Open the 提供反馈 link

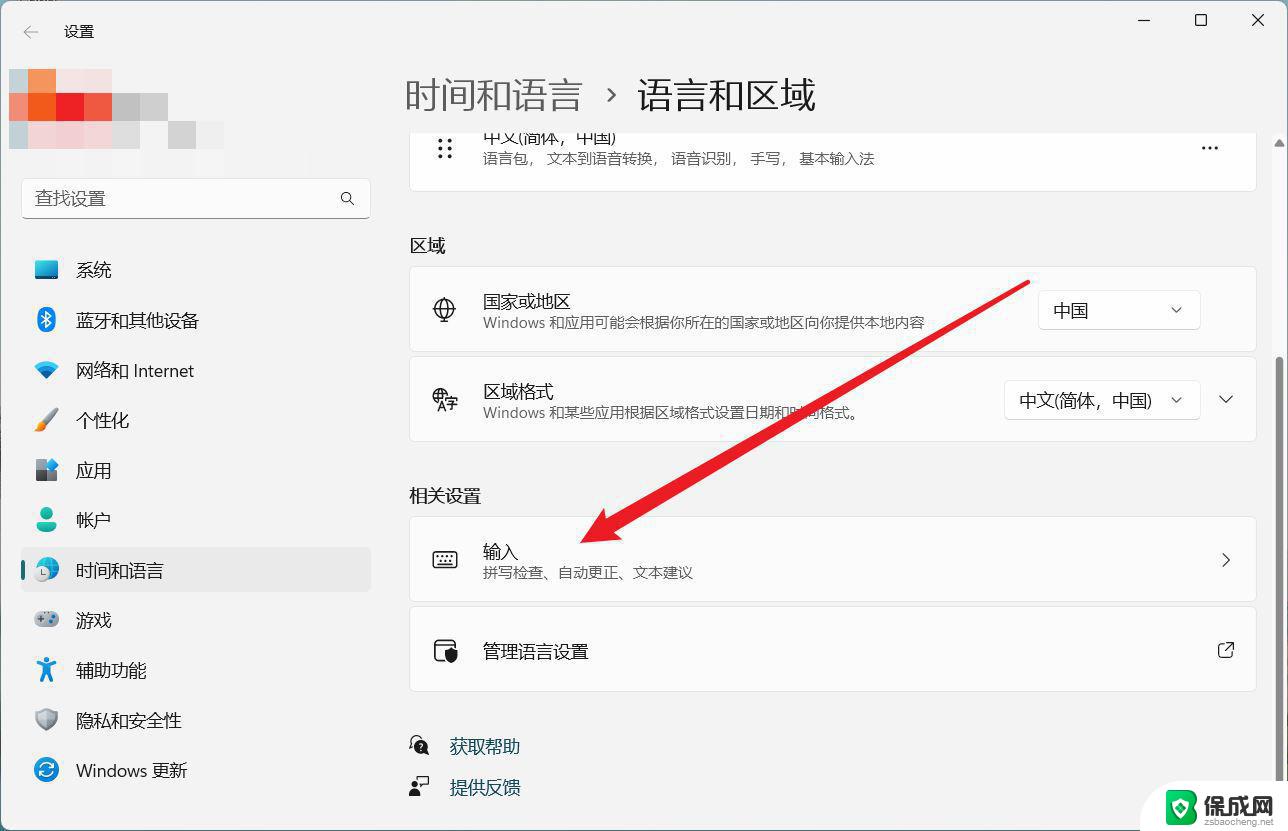click(485, 787)
